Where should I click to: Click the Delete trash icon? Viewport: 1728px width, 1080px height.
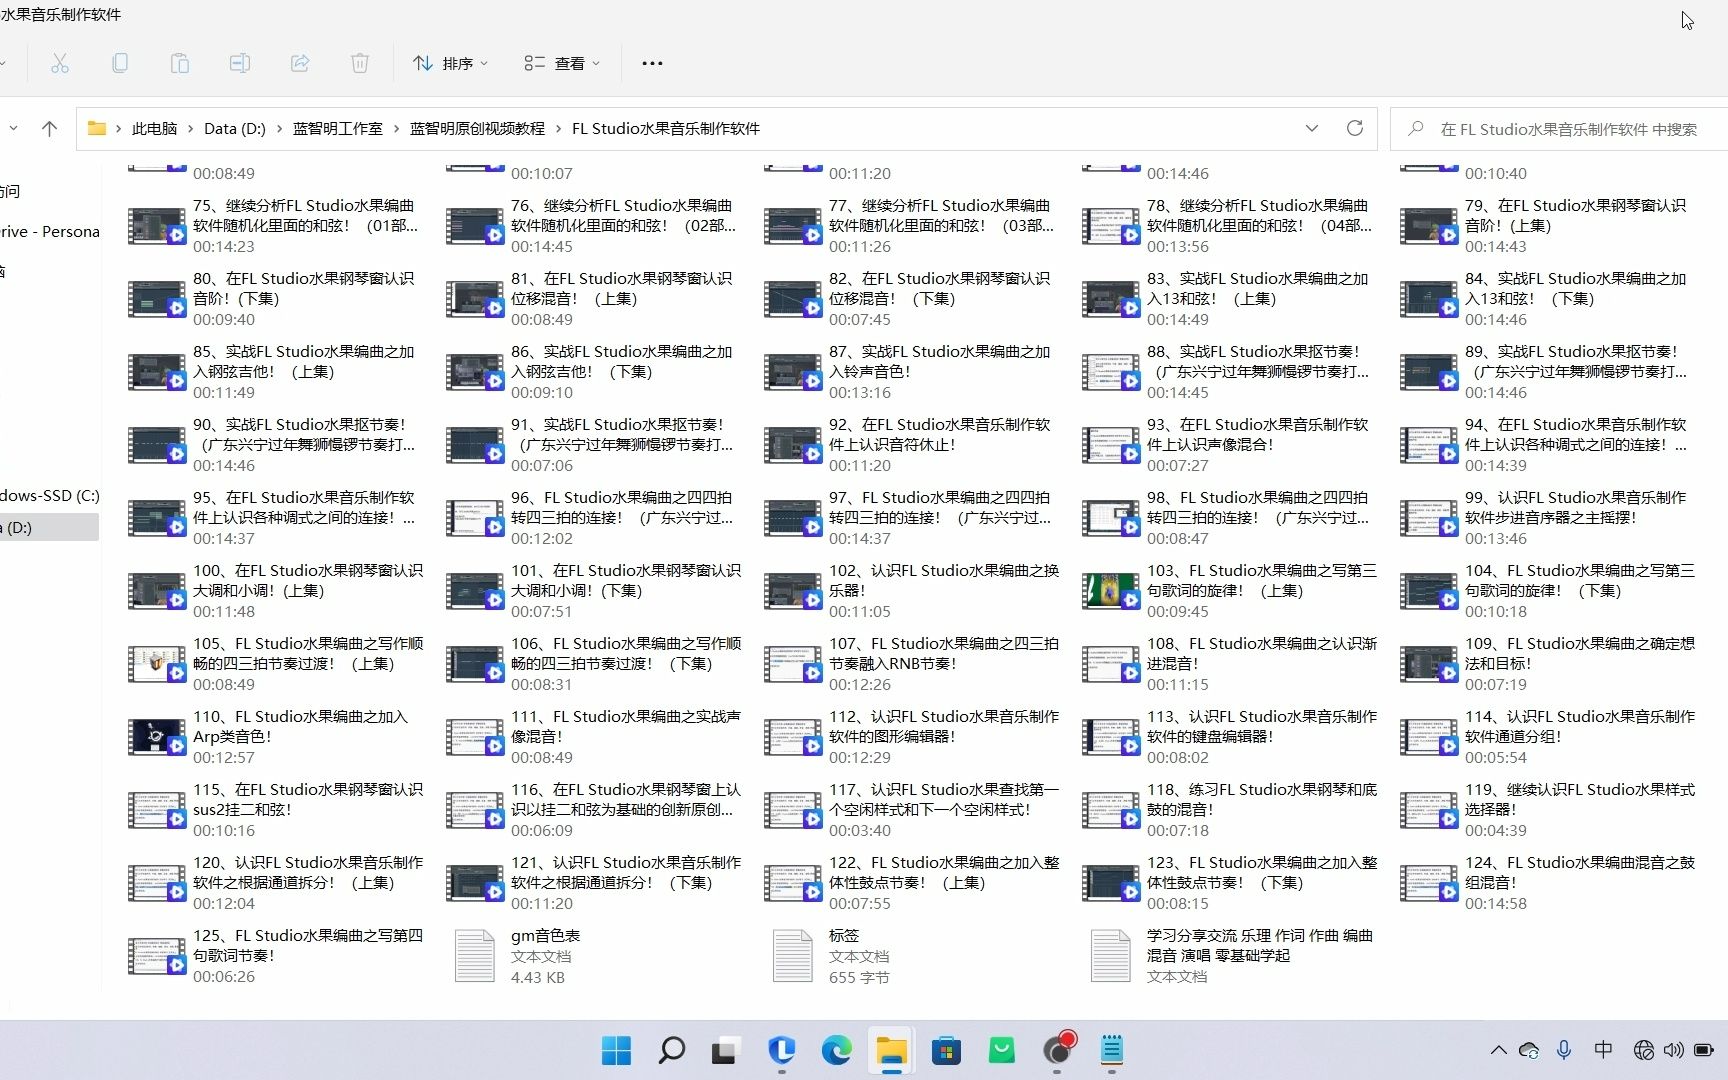click(x=360, y=63)
